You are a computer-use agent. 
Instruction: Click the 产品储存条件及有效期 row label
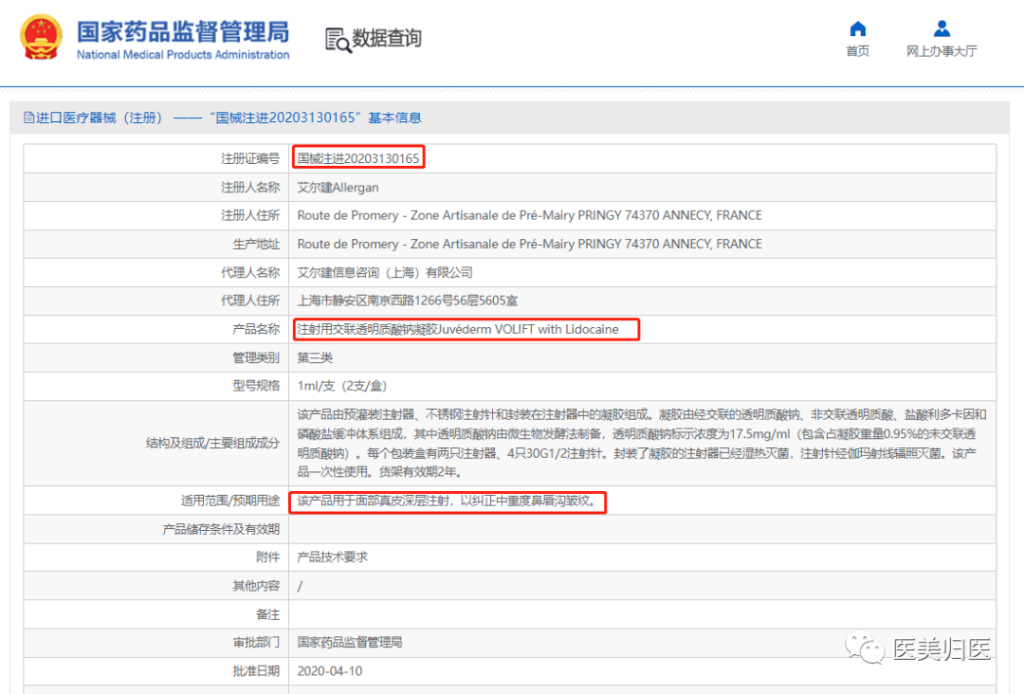pos(221,529)
